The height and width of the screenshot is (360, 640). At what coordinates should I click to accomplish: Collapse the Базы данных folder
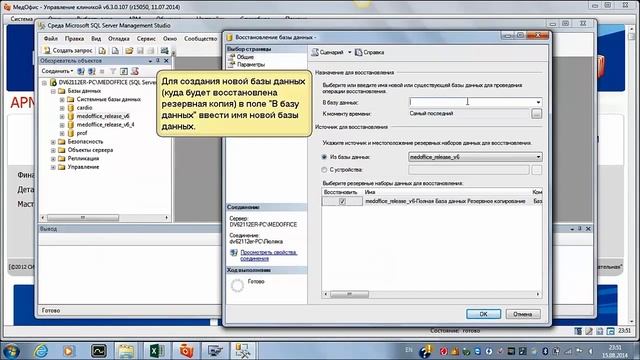click(x=53, y=91)
